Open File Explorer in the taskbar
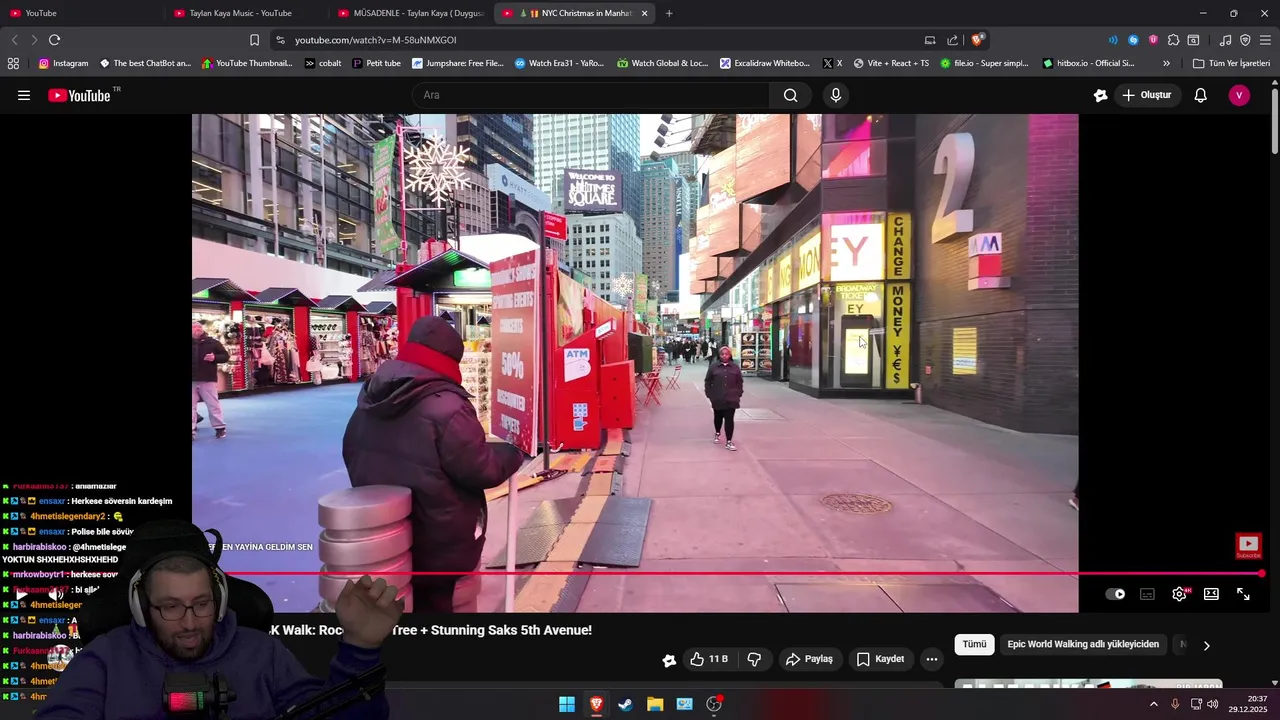 click(655, 704)
